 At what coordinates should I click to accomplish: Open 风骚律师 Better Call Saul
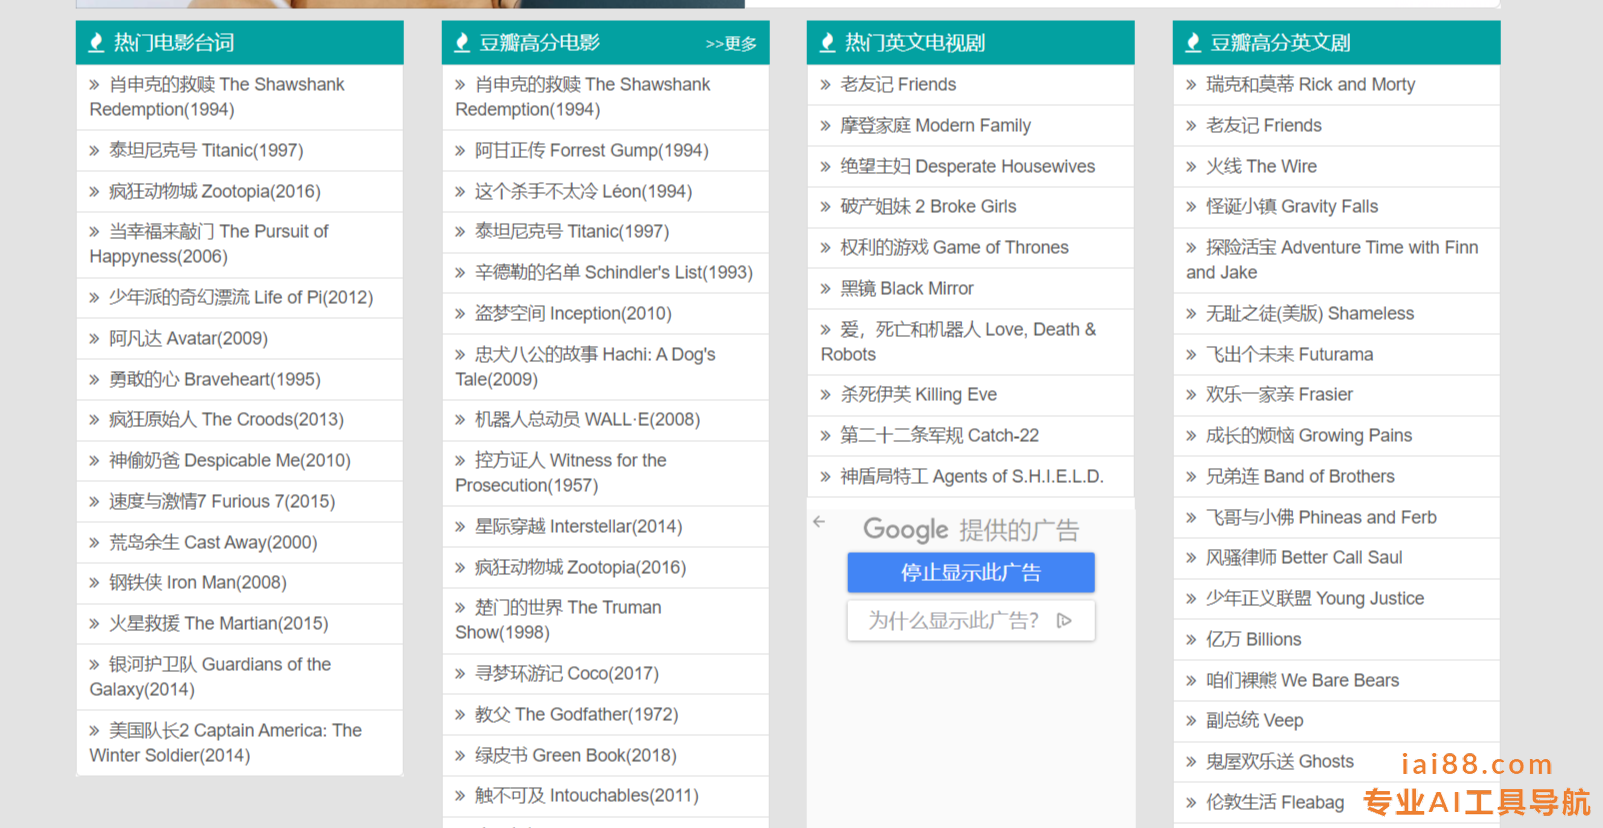click(1304, 557)
